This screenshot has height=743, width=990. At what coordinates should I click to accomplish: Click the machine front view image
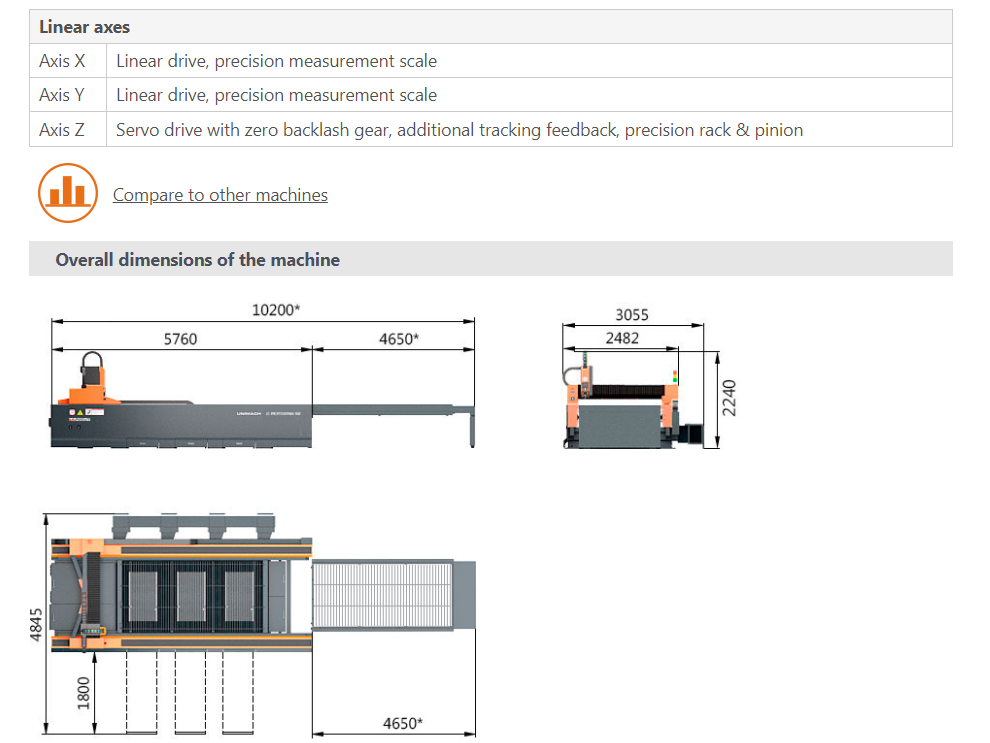tap(632, 401)
